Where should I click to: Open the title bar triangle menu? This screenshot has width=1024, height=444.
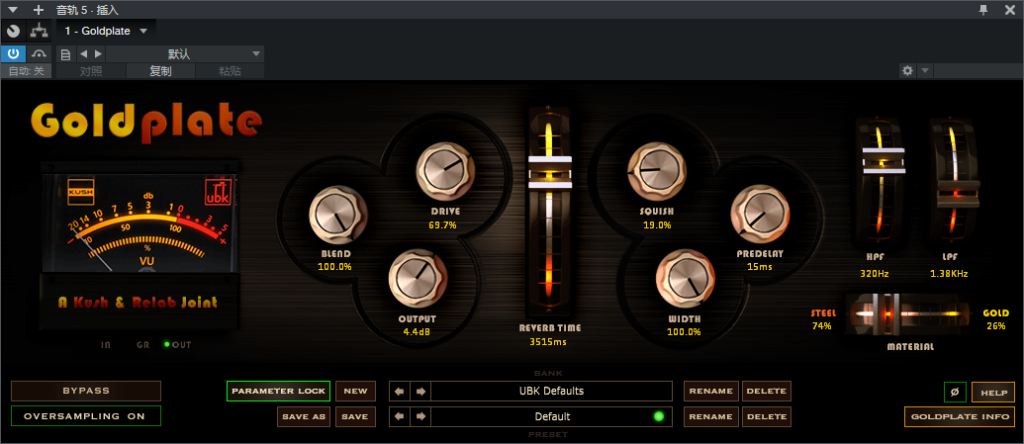click(x=12, y=10)
